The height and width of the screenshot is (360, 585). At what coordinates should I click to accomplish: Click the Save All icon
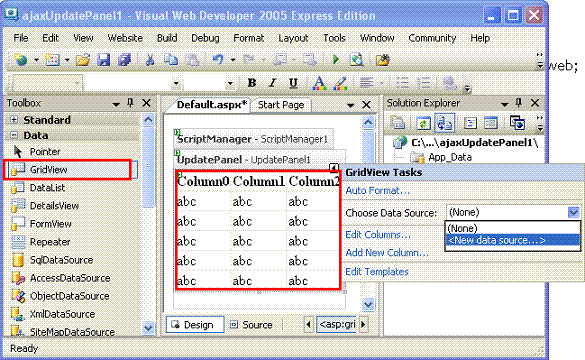click(x=124, y=60)
